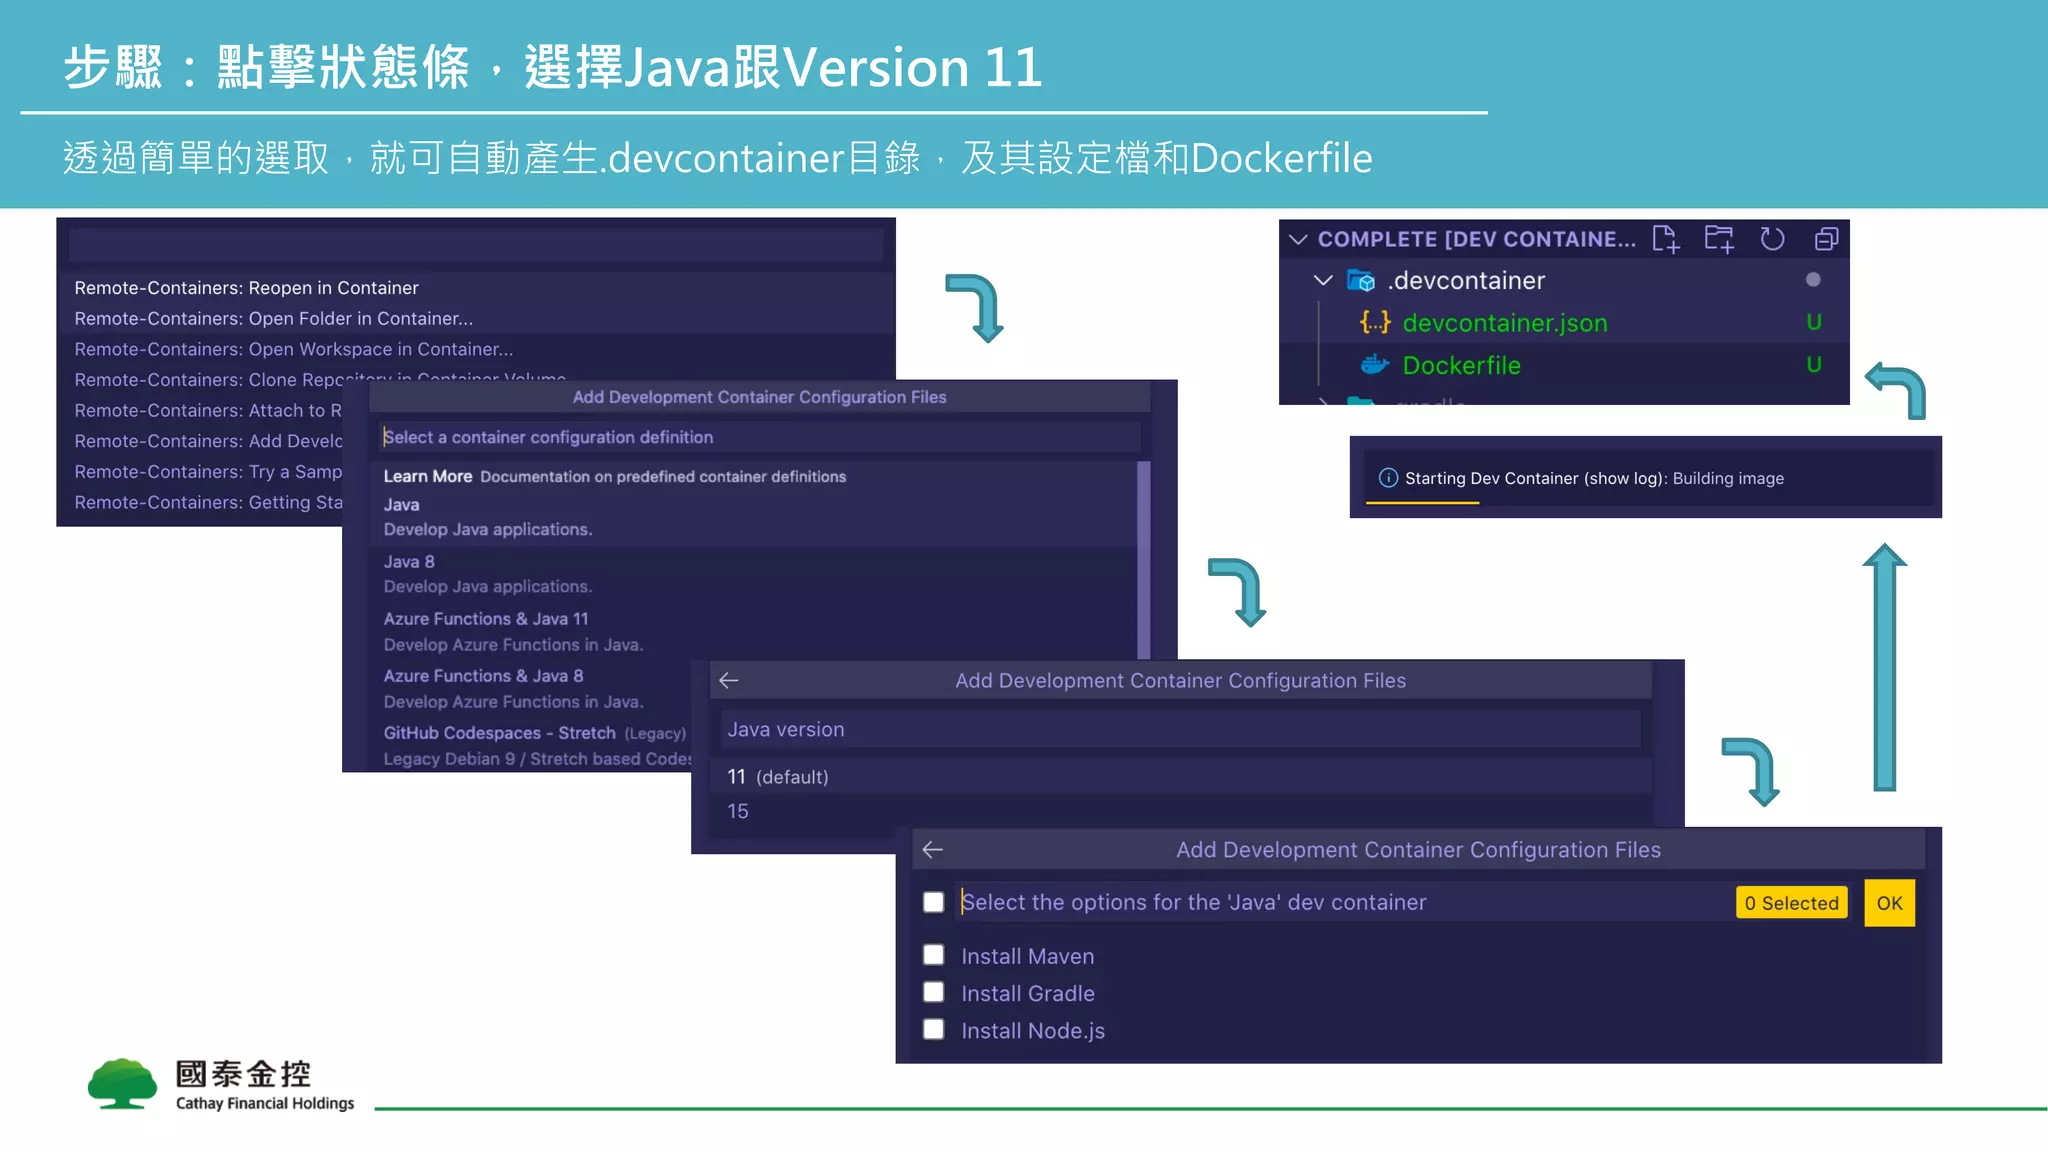Click the Collapse Folders icon in explorer
The height and width of the screenshot is (1152, 2048).
(1826, 239)
